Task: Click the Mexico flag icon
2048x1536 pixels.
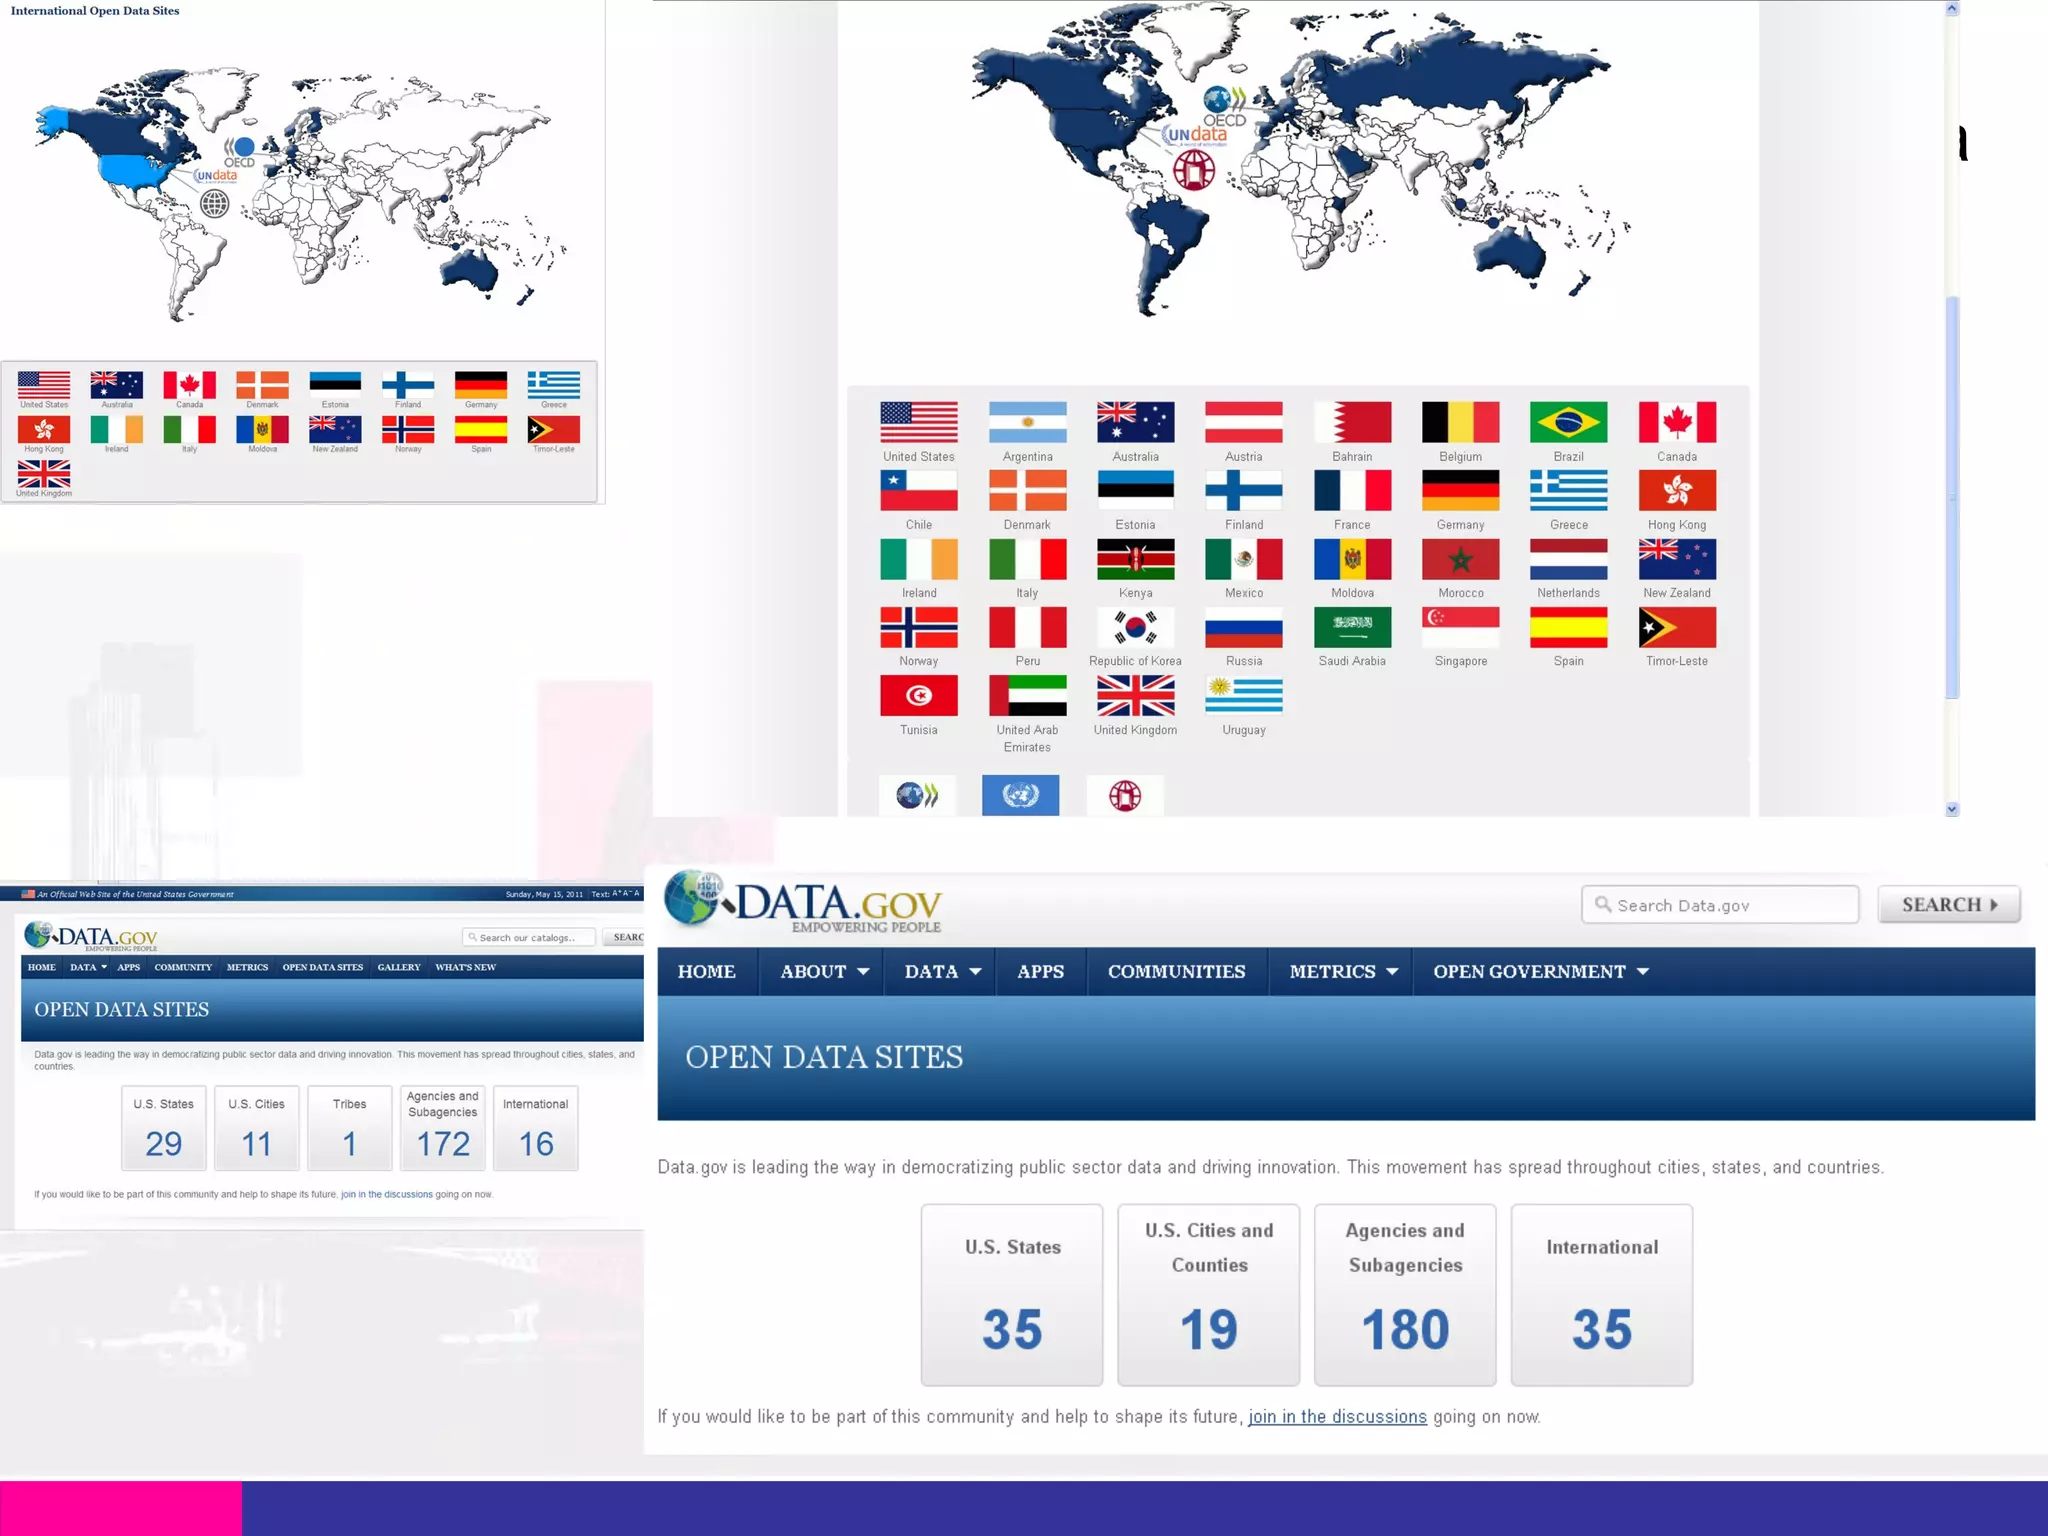Action: pos(1243,559)
